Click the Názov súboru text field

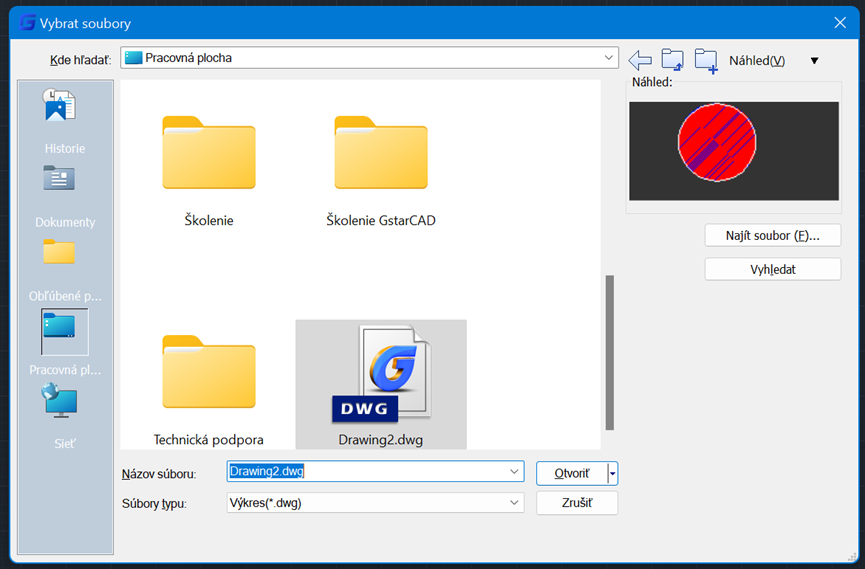pyautogui.click(x=367, y=472)
